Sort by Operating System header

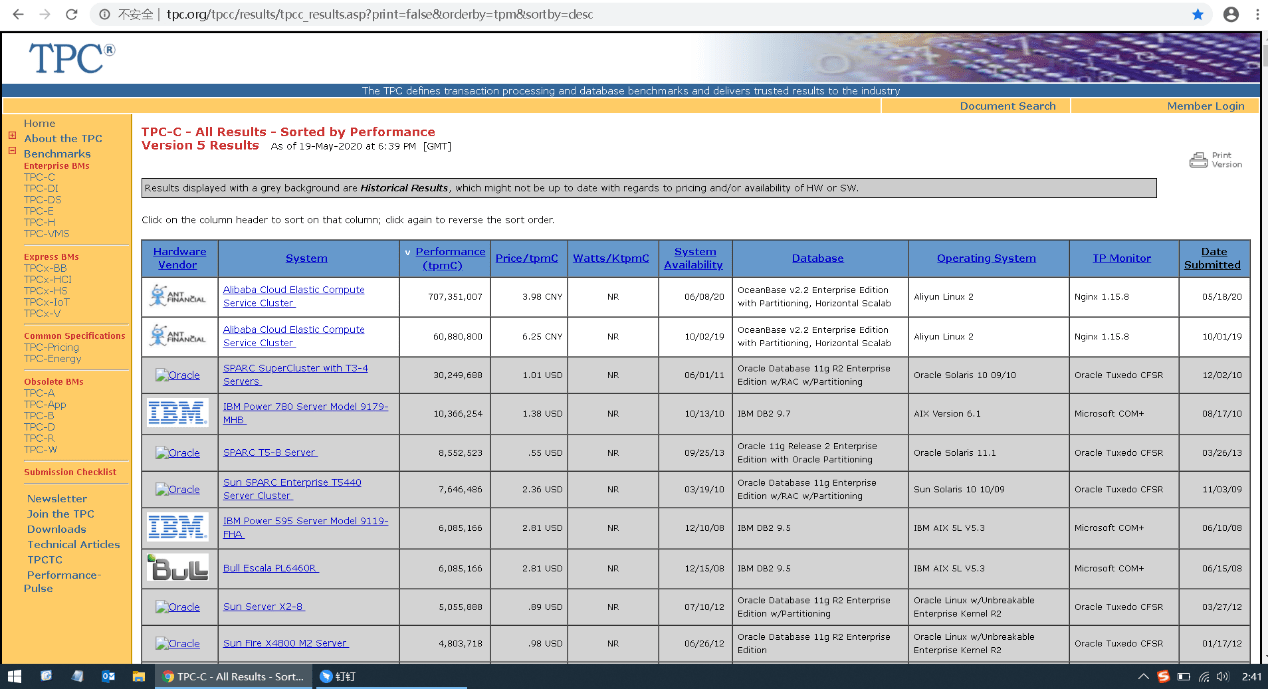[x=986, y=258]
